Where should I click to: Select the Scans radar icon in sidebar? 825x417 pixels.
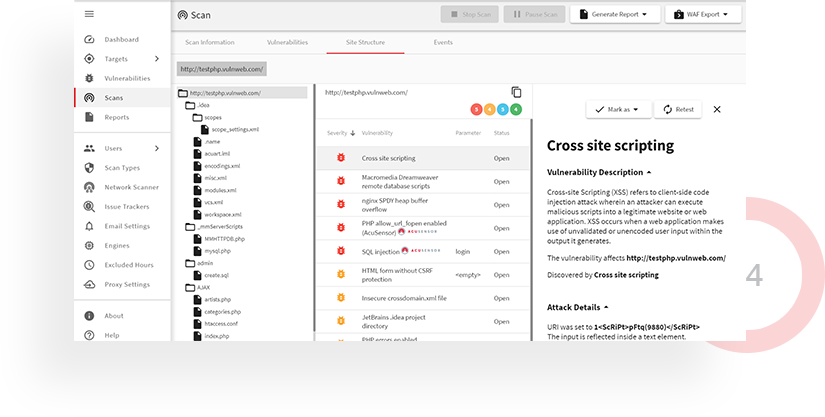click(x=89, y=98)
